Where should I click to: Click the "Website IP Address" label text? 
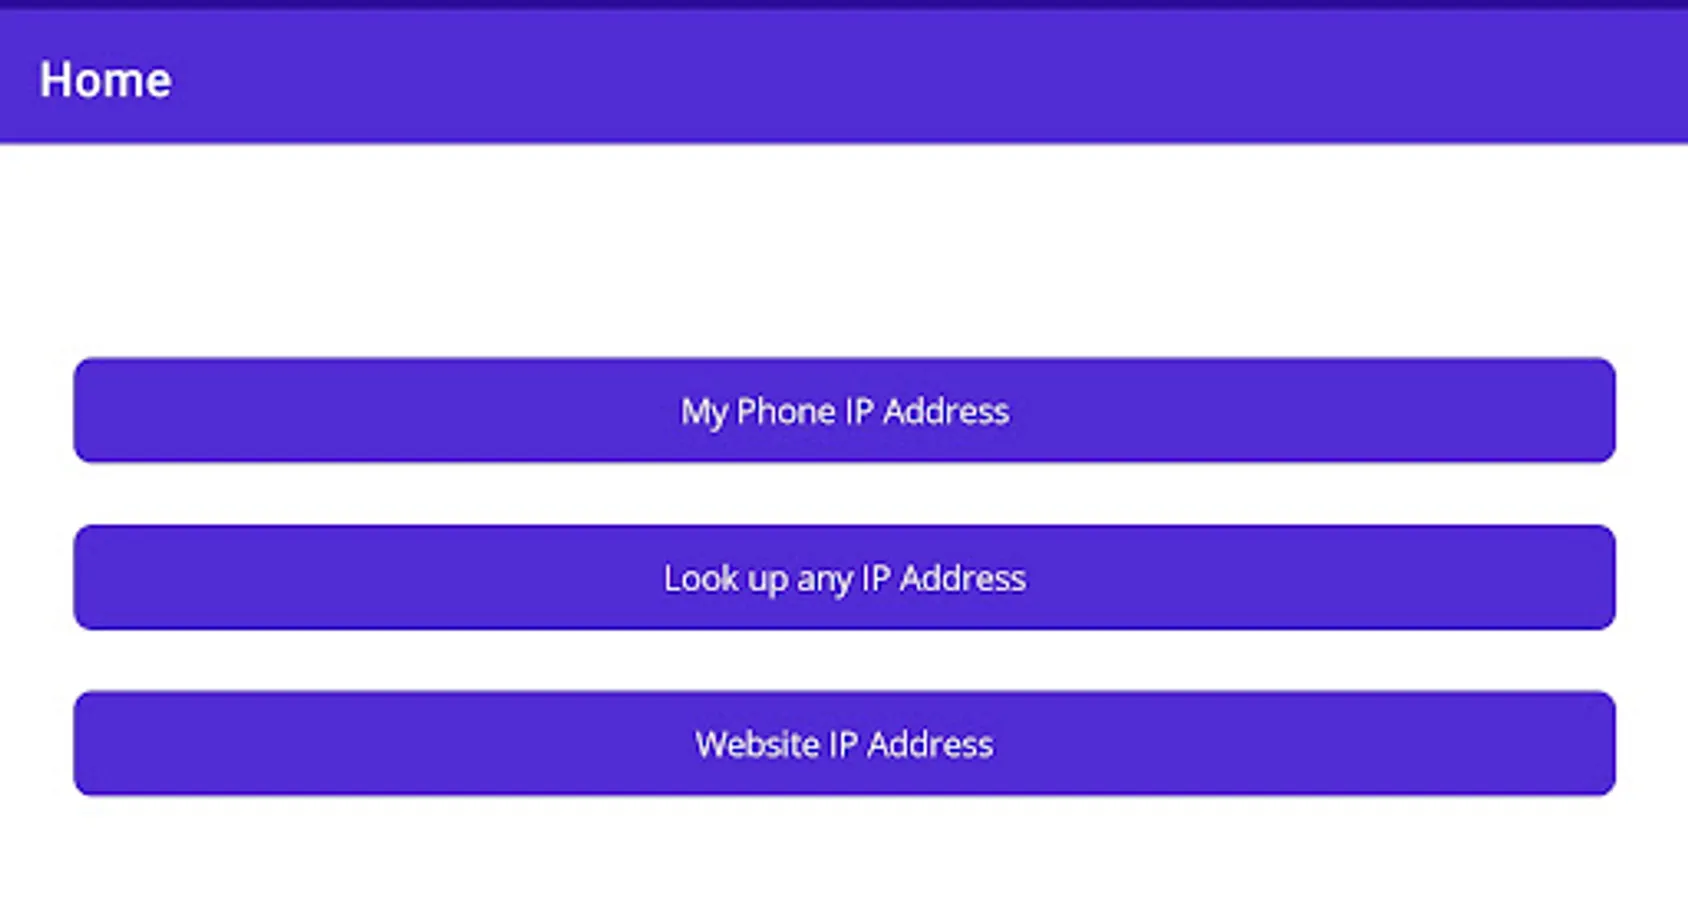pyautogui.click(x=845, y=745)
